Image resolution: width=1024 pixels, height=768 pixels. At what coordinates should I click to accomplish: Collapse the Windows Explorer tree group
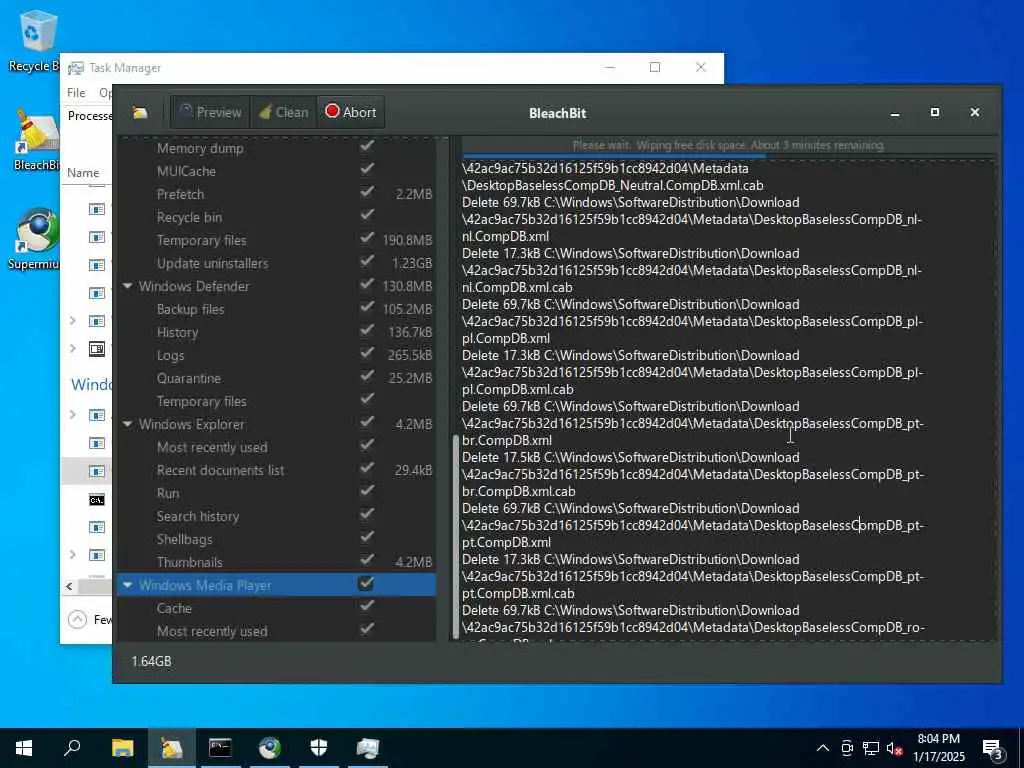coord(127,424)
